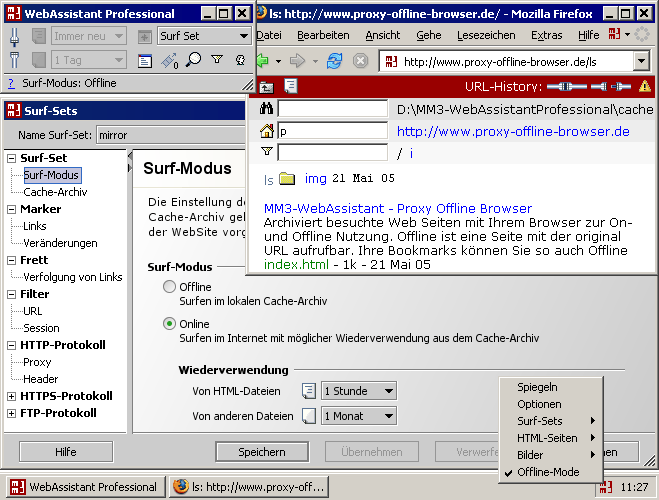Click the Firefox URL address field
The height and width of the screenshot is (500, 659).
tap(506, 62)
